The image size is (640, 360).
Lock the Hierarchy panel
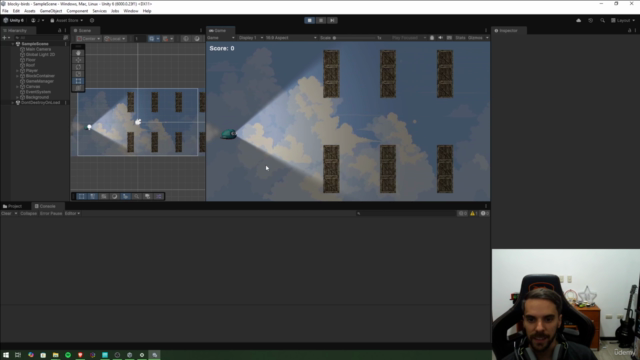coord(60,31)
